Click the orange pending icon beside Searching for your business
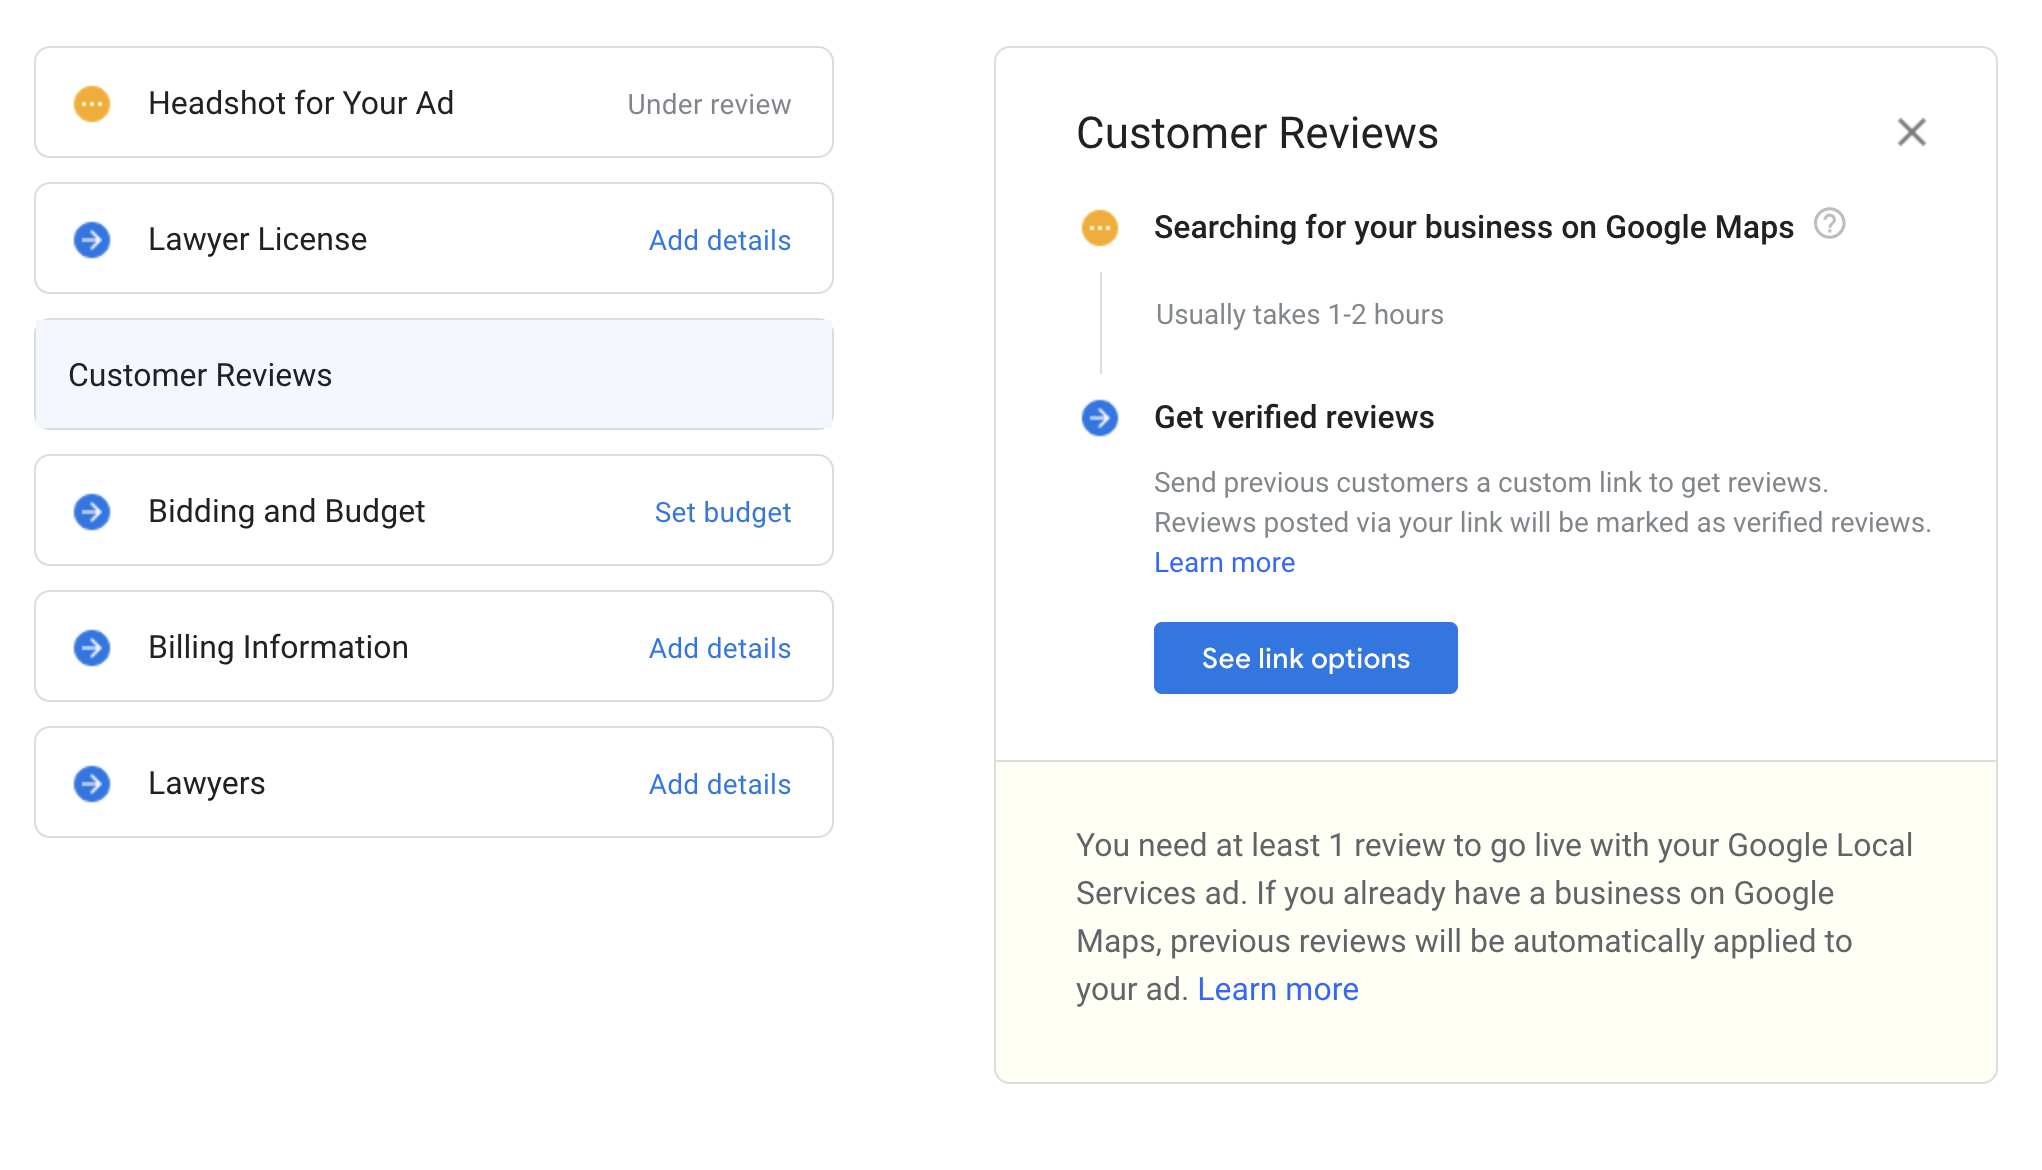This screenshot has height=1170, width=2042. coord(1100,228)
